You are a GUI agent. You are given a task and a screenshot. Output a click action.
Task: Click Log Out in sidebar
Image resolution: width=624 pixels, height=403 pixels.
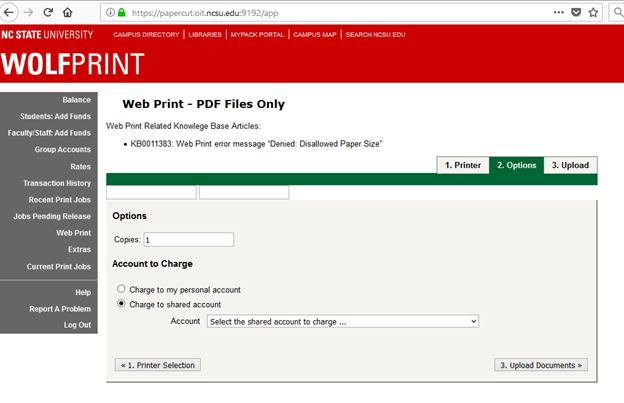click(77, 325)
